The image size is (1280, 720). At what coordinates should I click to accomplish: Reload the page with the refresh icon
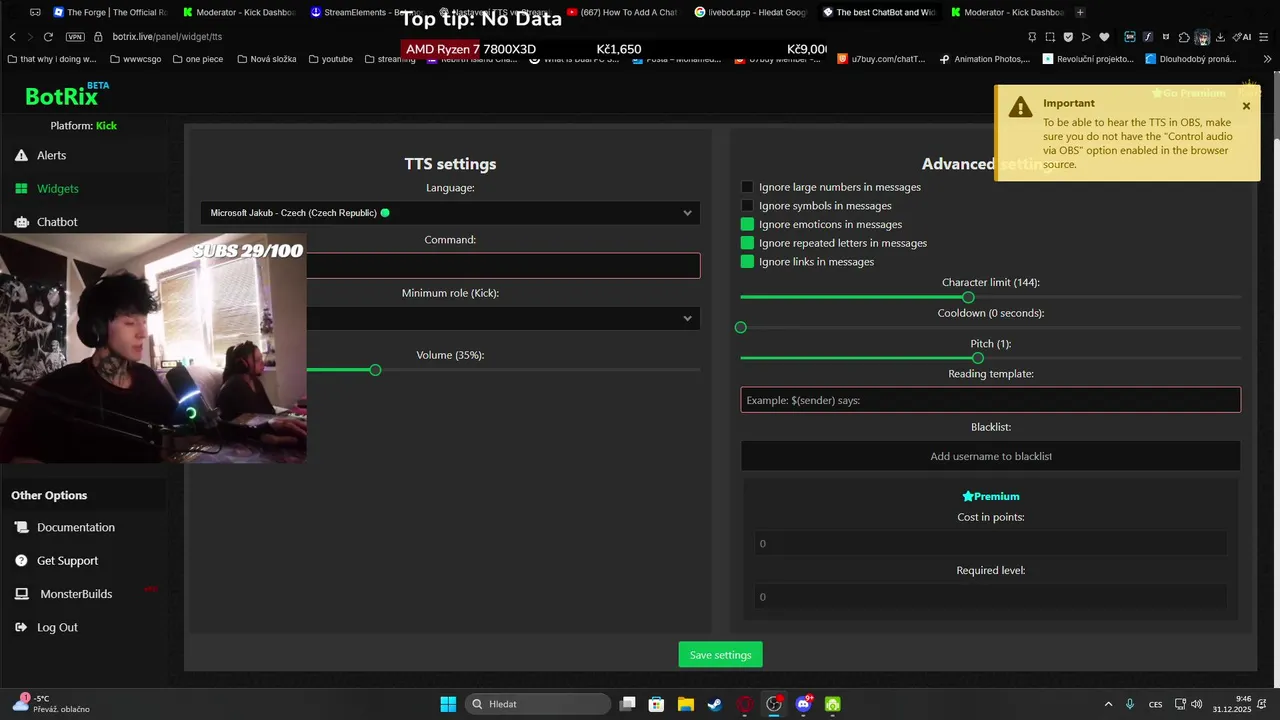click(49, 37)
